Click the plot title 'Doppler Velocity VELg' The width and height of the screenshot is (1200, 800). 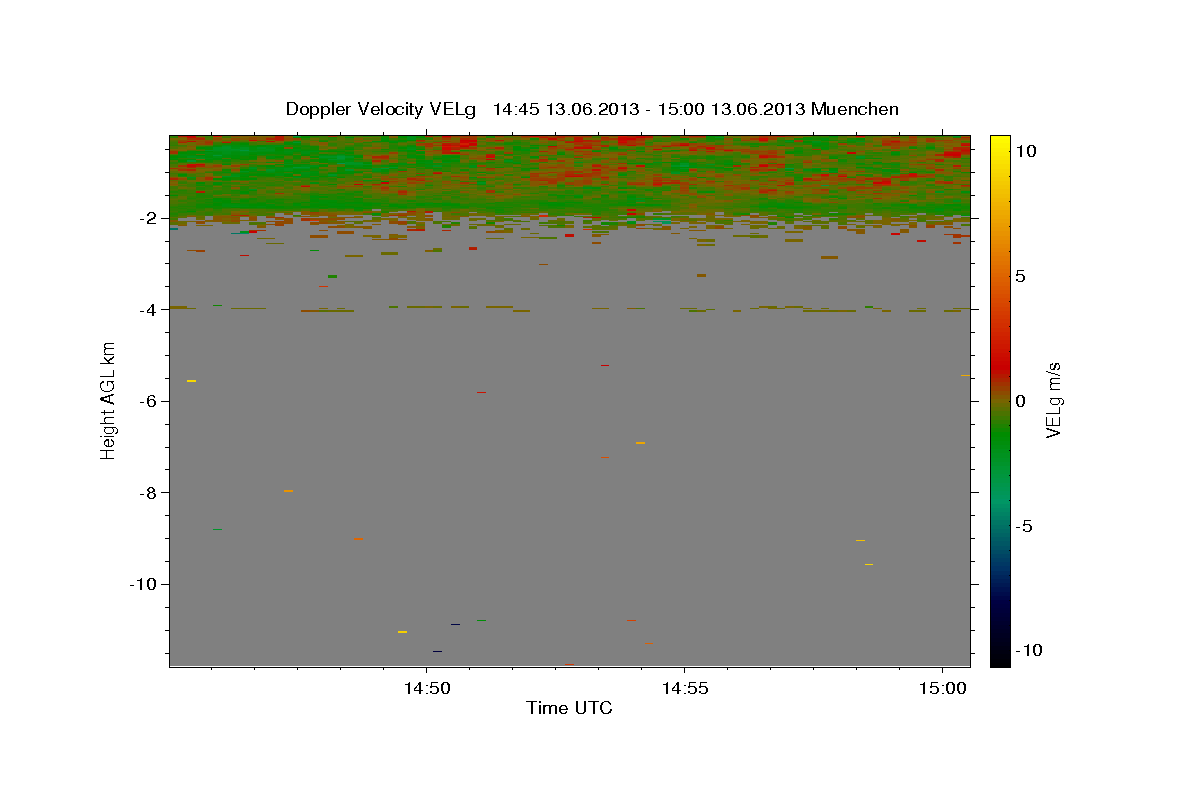382,109
